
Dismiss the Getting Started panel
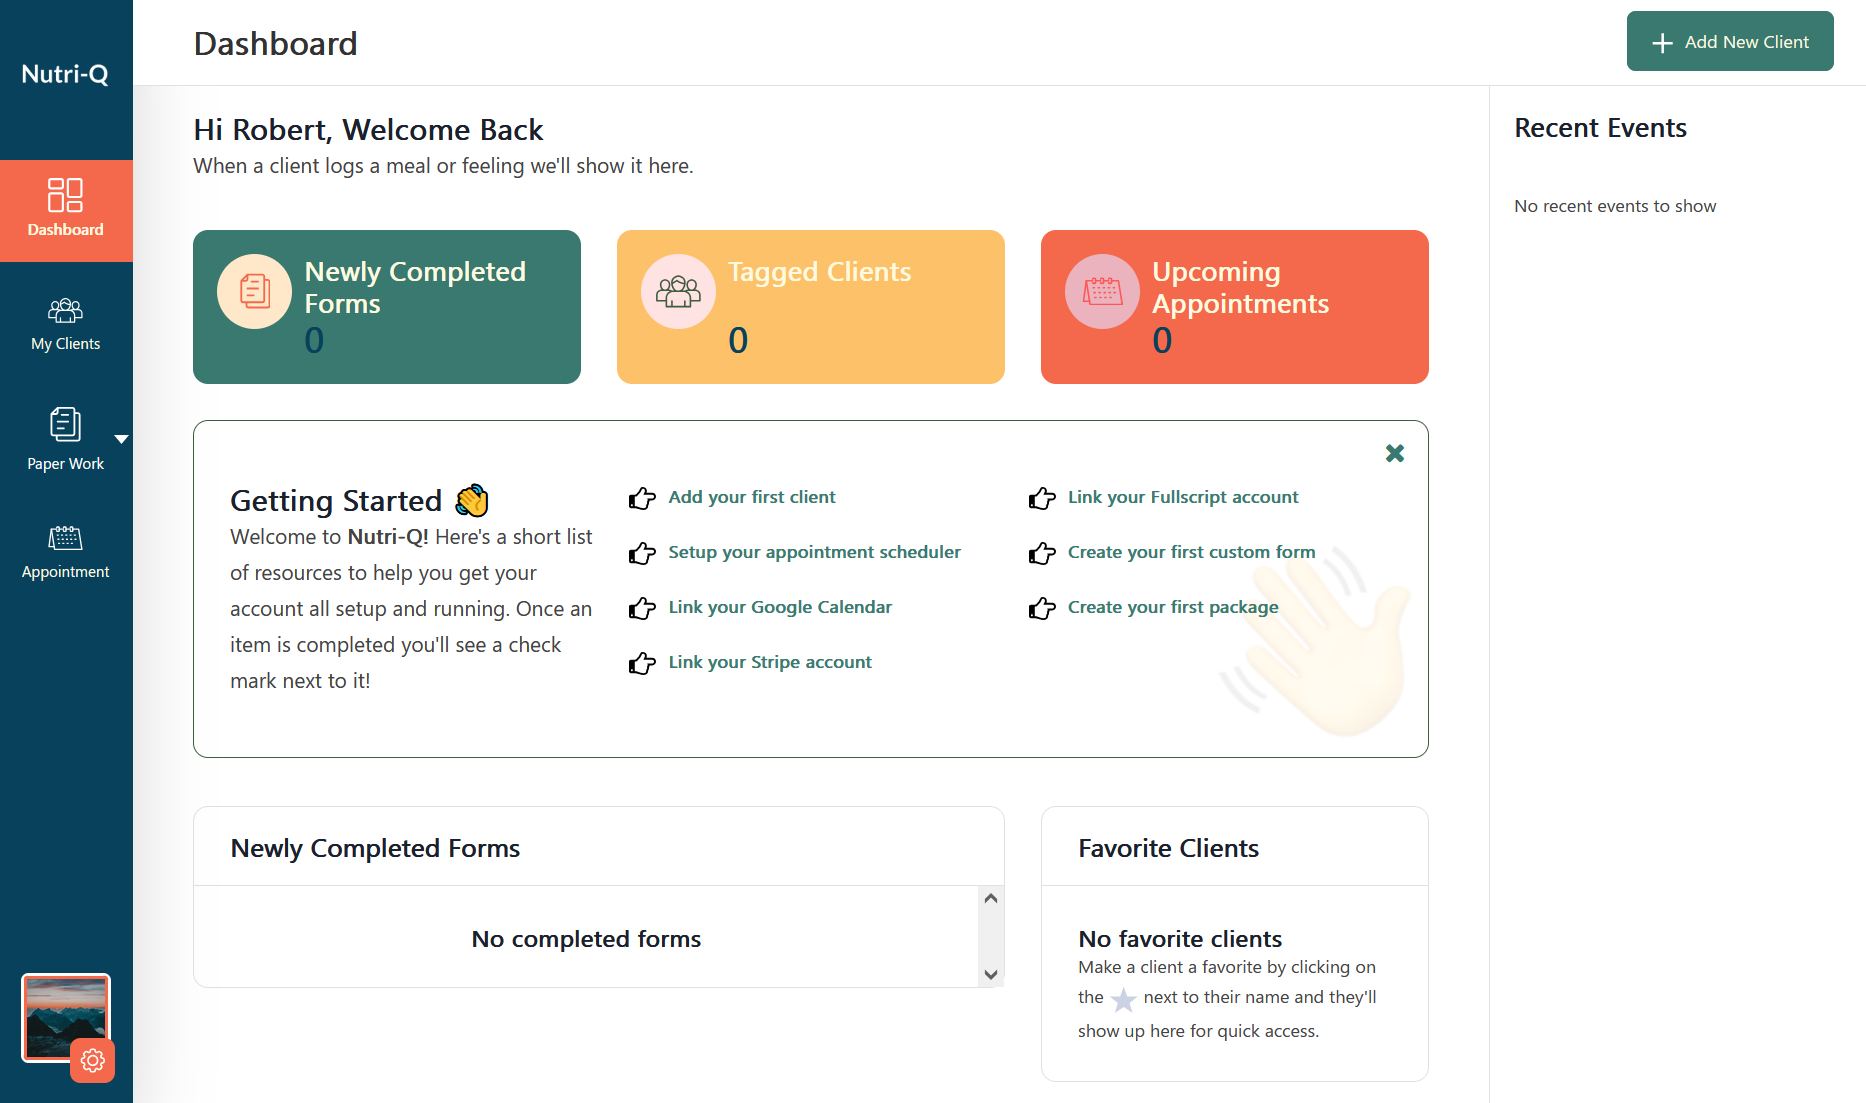pos(1395,453)
